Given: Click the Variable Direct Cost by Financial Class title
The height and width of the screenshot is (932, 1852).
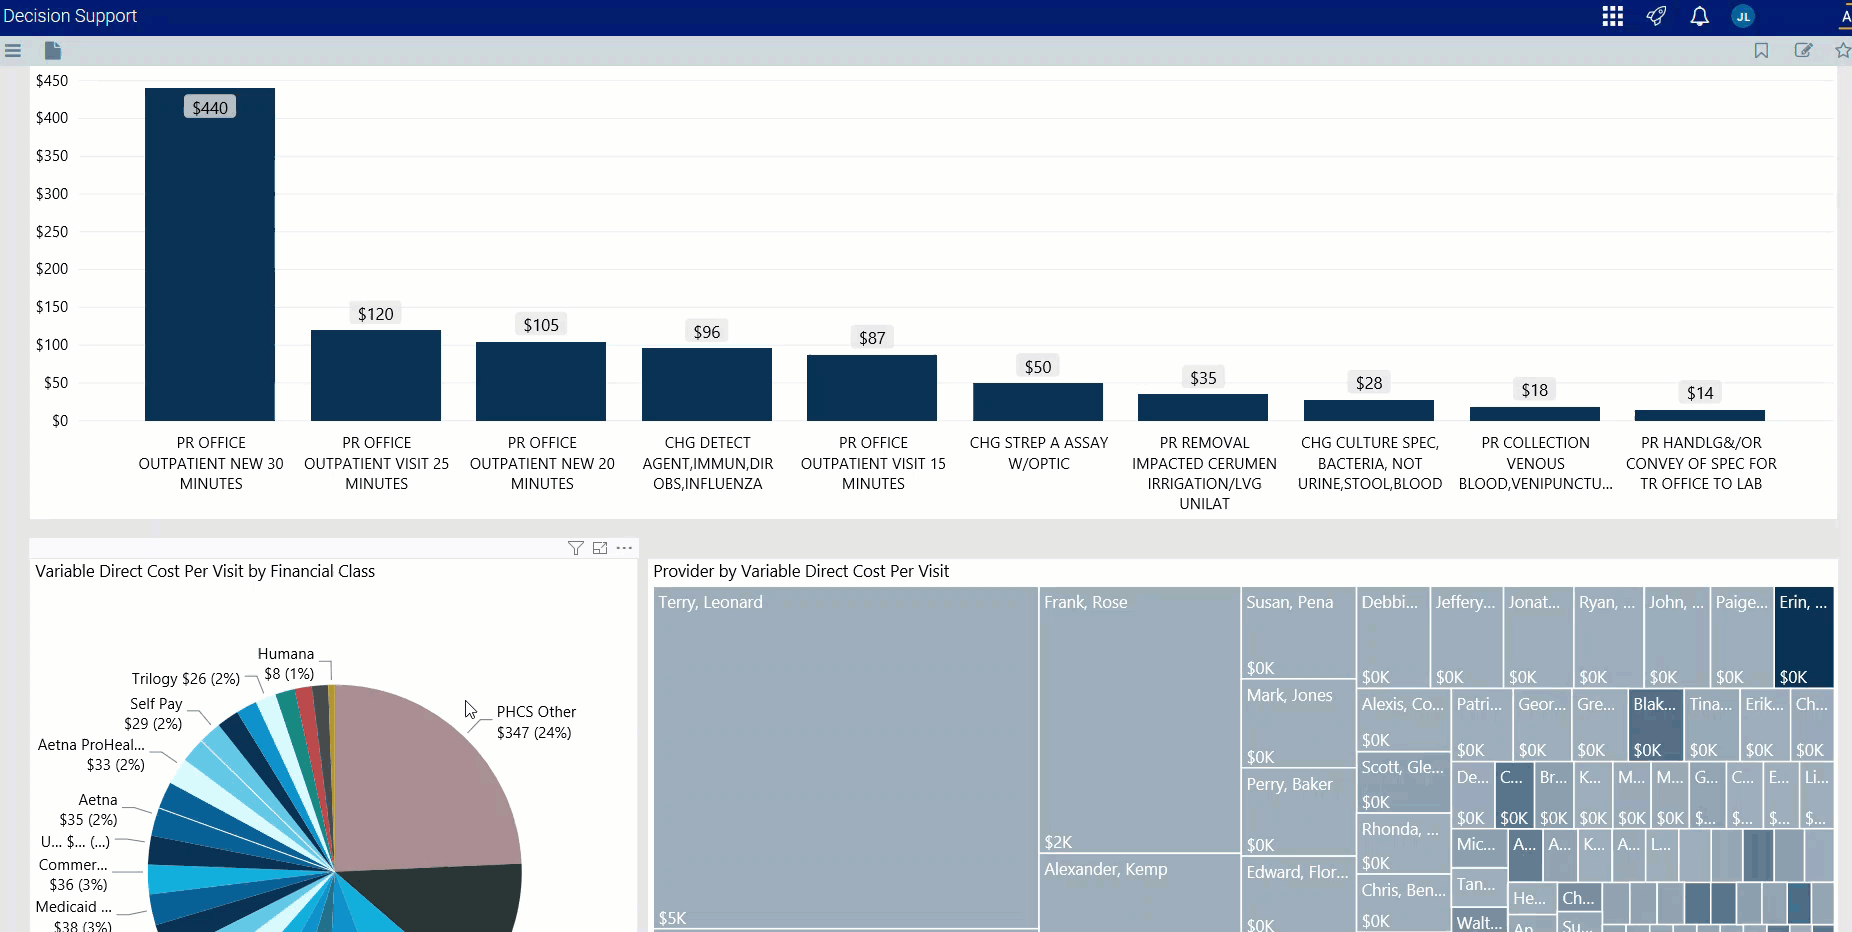Looking at the screenshot, I should point(205,571).
